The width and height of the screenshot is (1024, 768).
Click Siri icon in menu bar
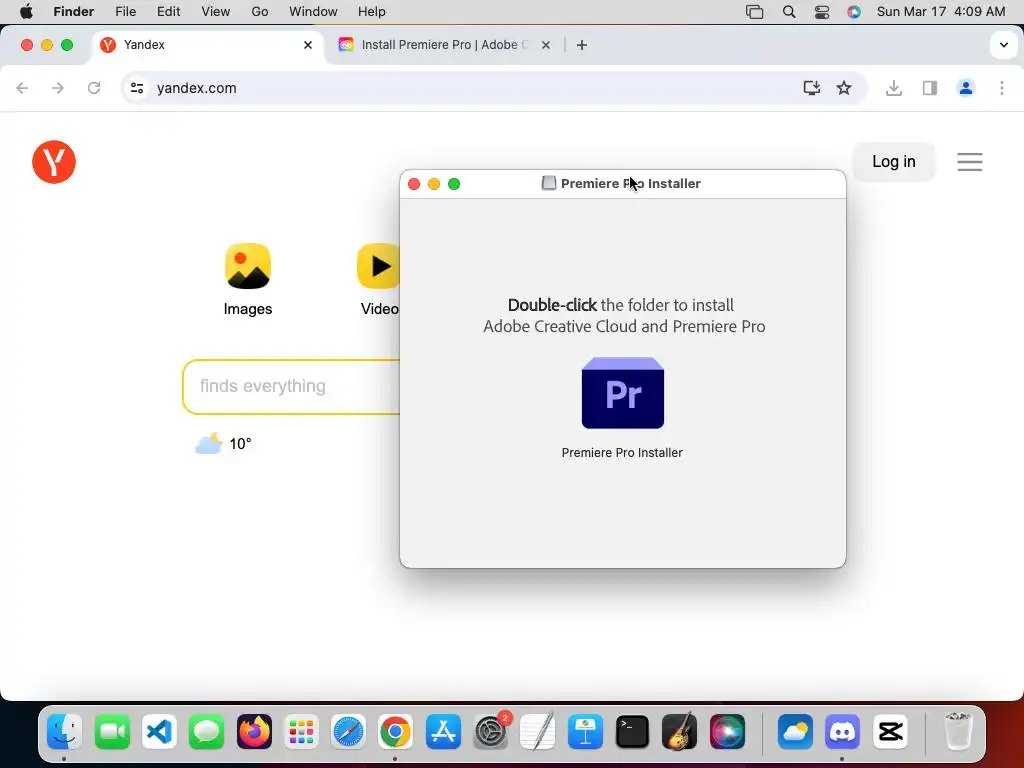(x=854, y=12)
